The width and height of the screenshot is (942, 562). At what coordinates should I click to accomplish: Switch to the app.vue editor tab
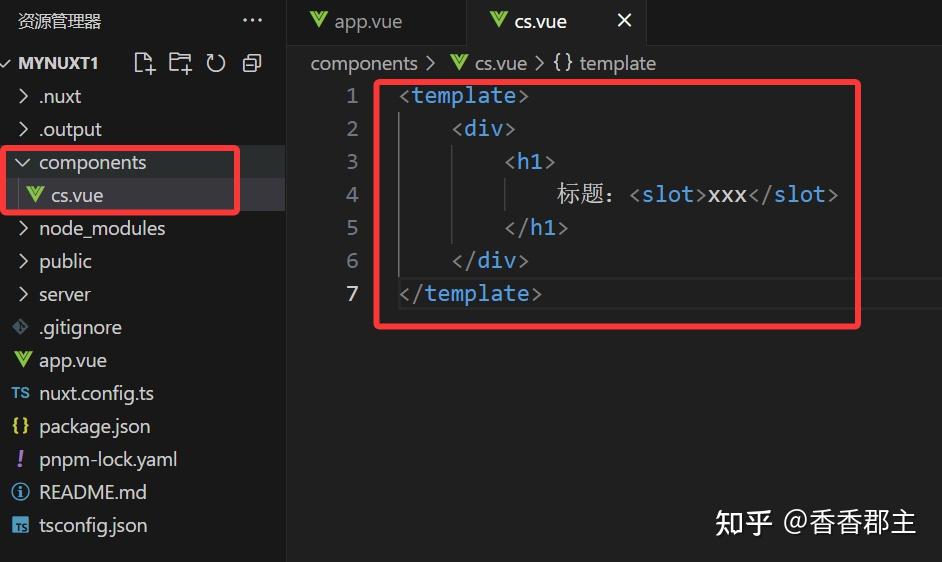[376, 22]
